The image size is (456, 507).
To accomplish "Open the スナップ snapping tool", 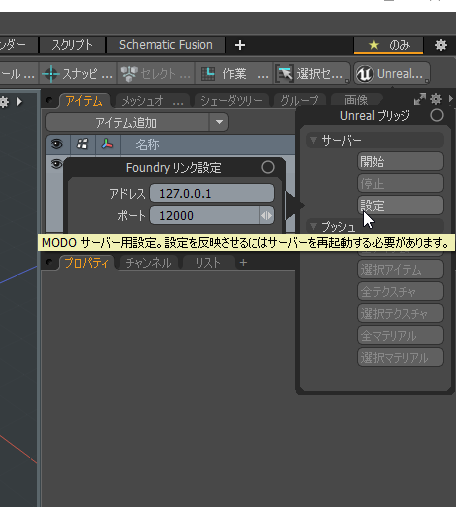I will [78, 74].
